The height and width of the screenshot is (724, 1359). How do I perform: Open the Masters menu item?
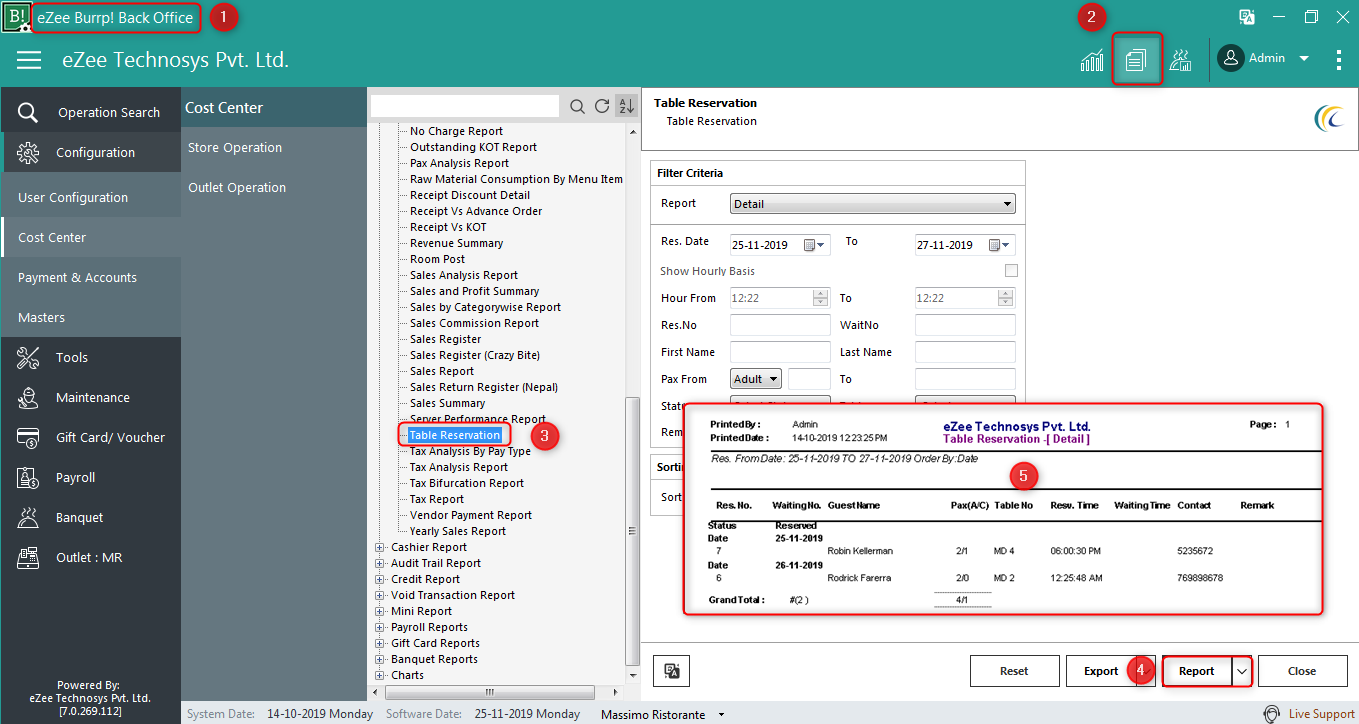point(90,317)
